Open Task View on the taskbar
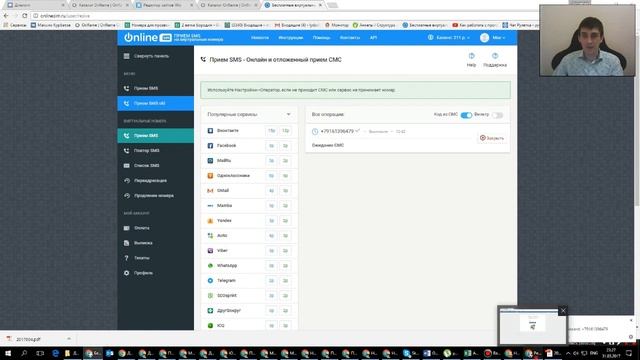640x360 pixels. click(x=40, y=353)
